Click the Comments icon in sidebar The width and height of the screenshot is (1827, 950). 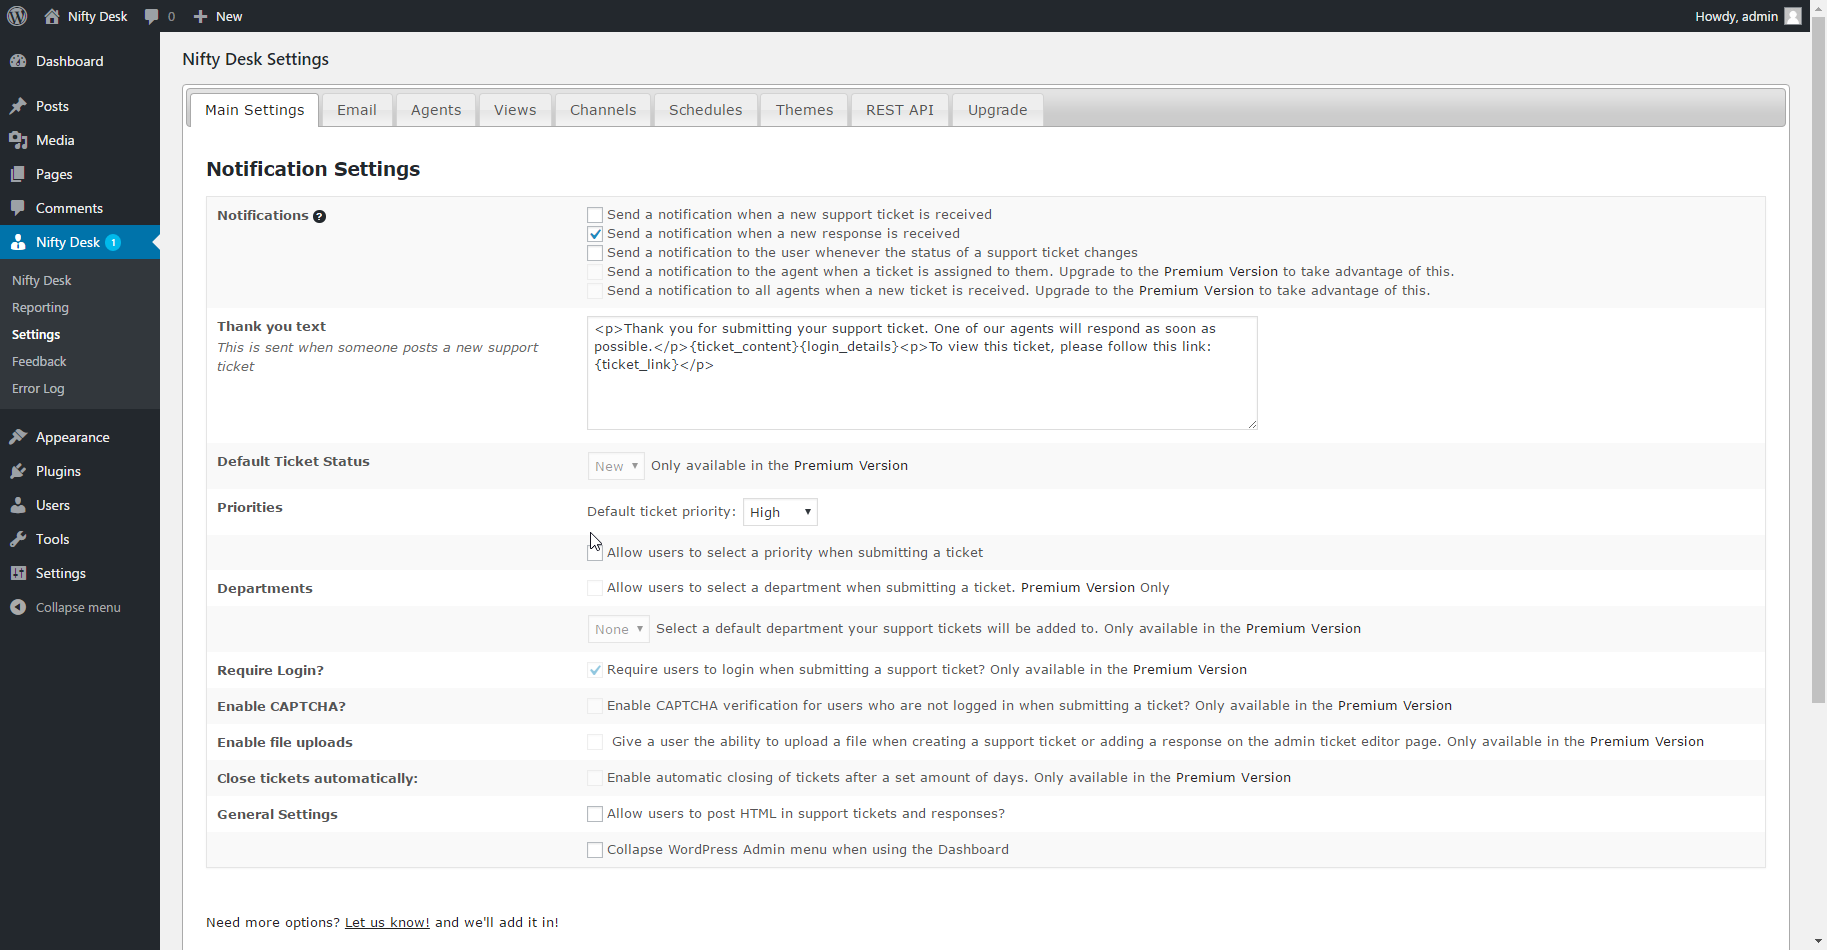pyautogui.click(x=18, y=208)
